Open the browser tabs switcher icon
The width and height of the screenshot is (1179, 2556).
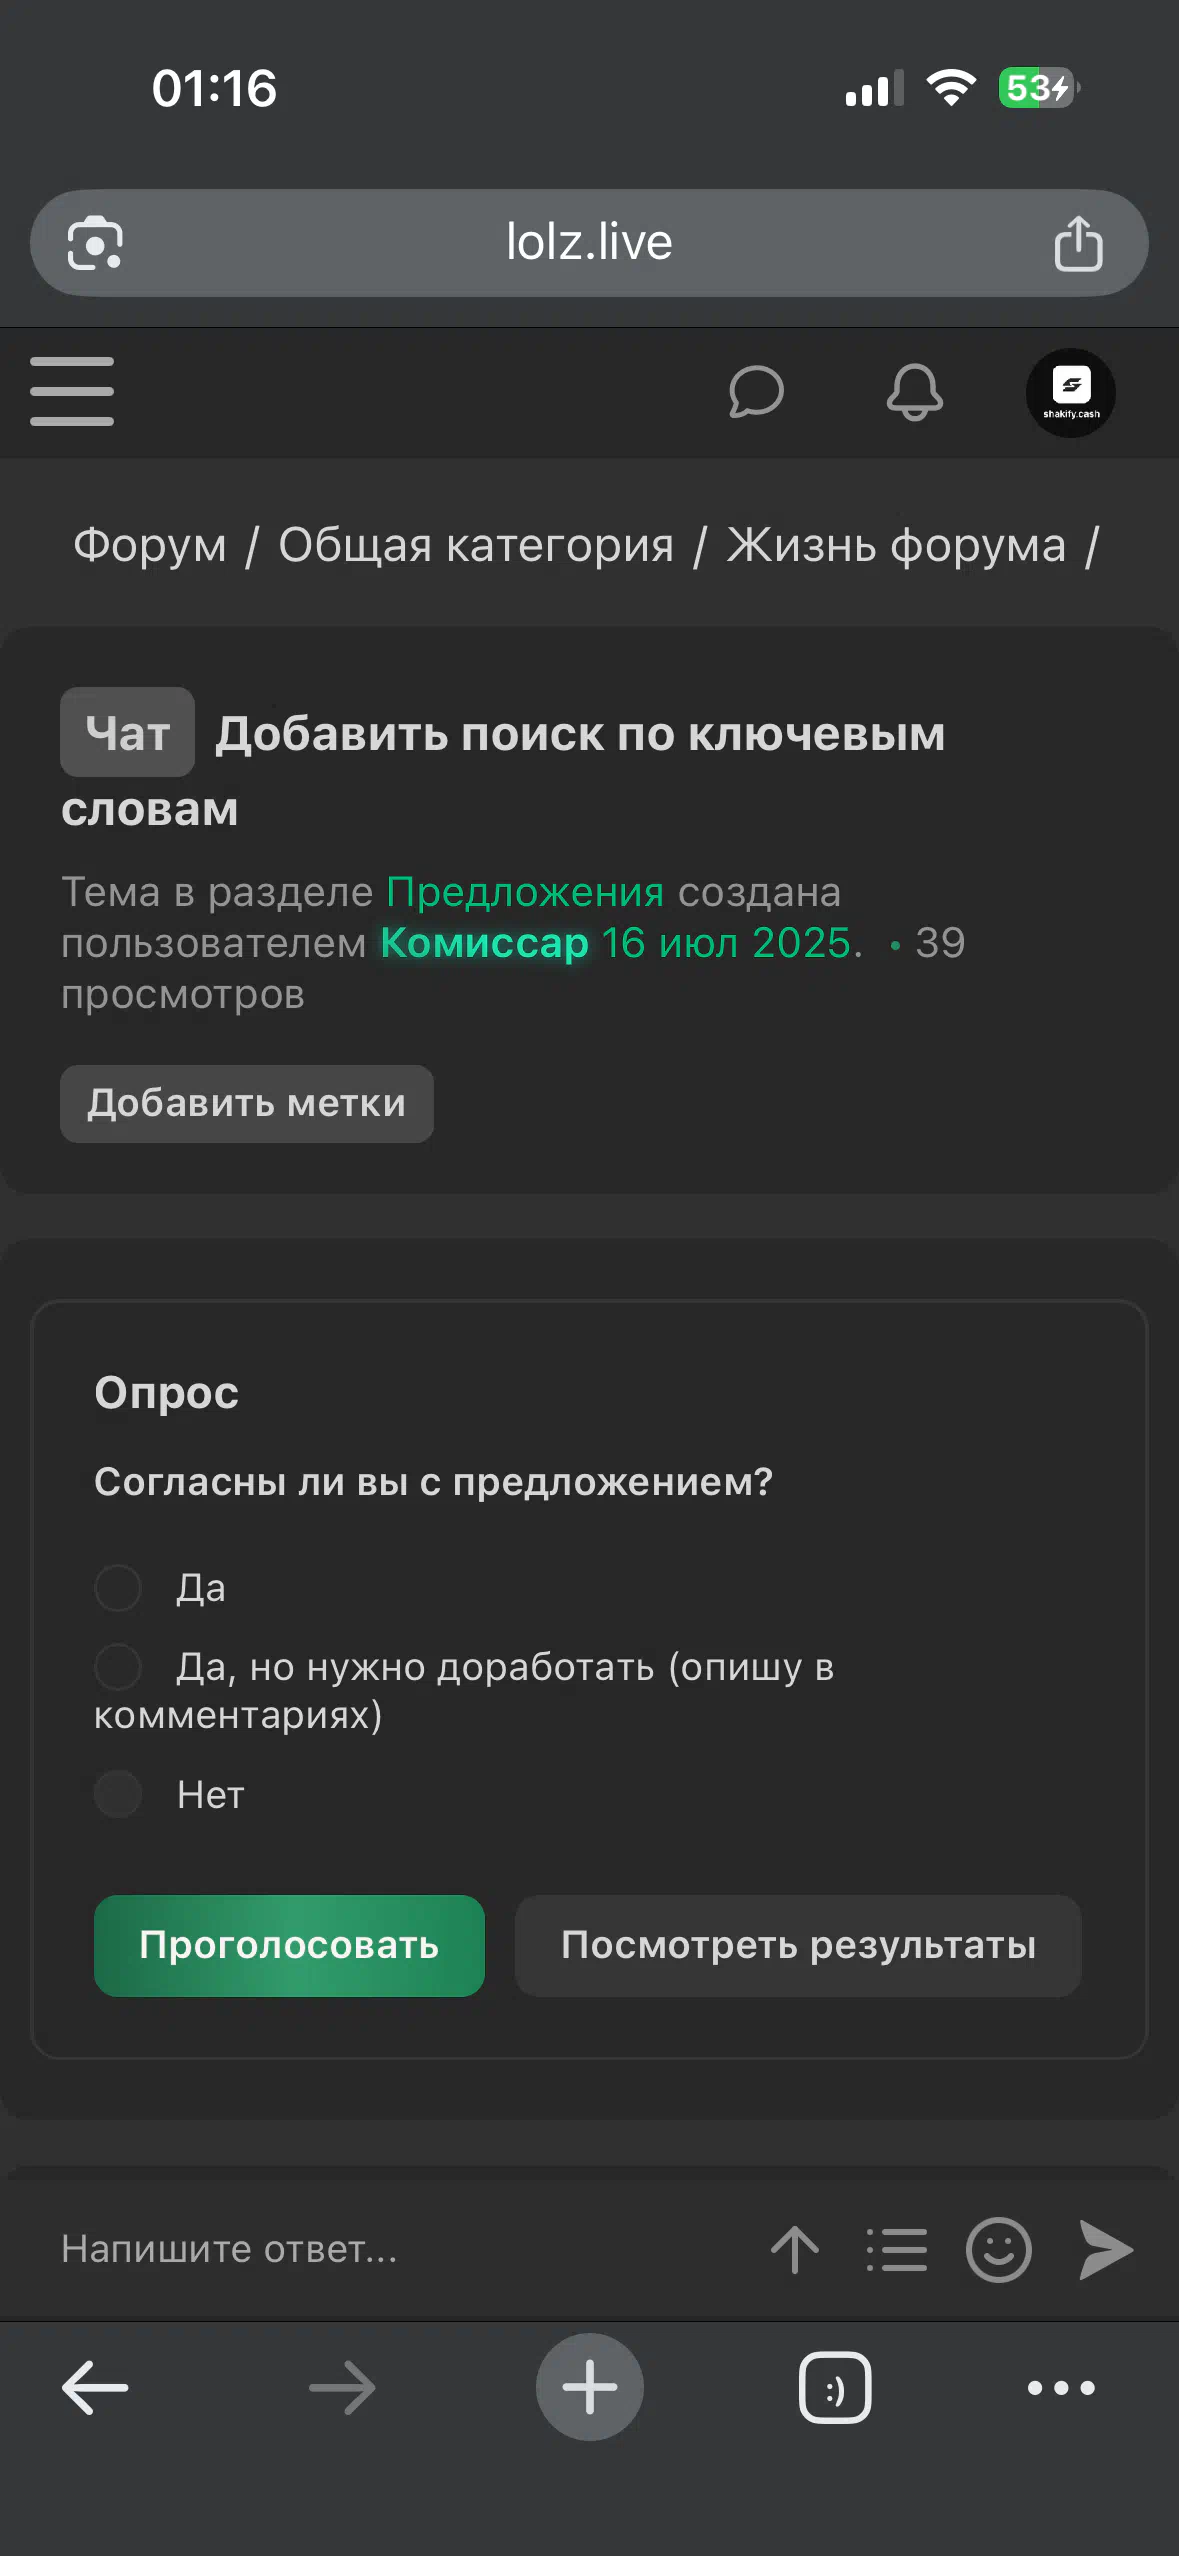tap(835, 2388)
